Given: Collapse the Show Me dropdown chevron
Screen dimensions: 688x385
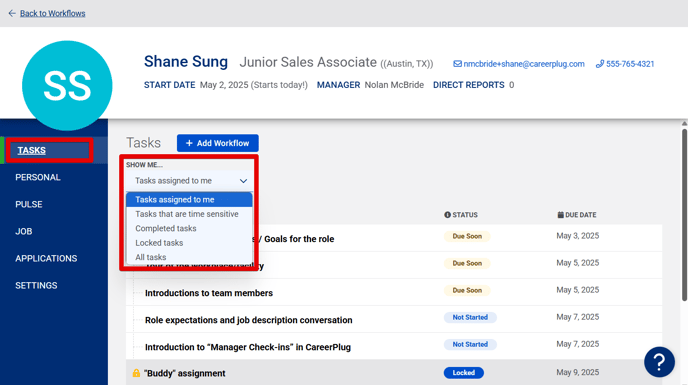Looking at the screenshot, I should (244, 181).
